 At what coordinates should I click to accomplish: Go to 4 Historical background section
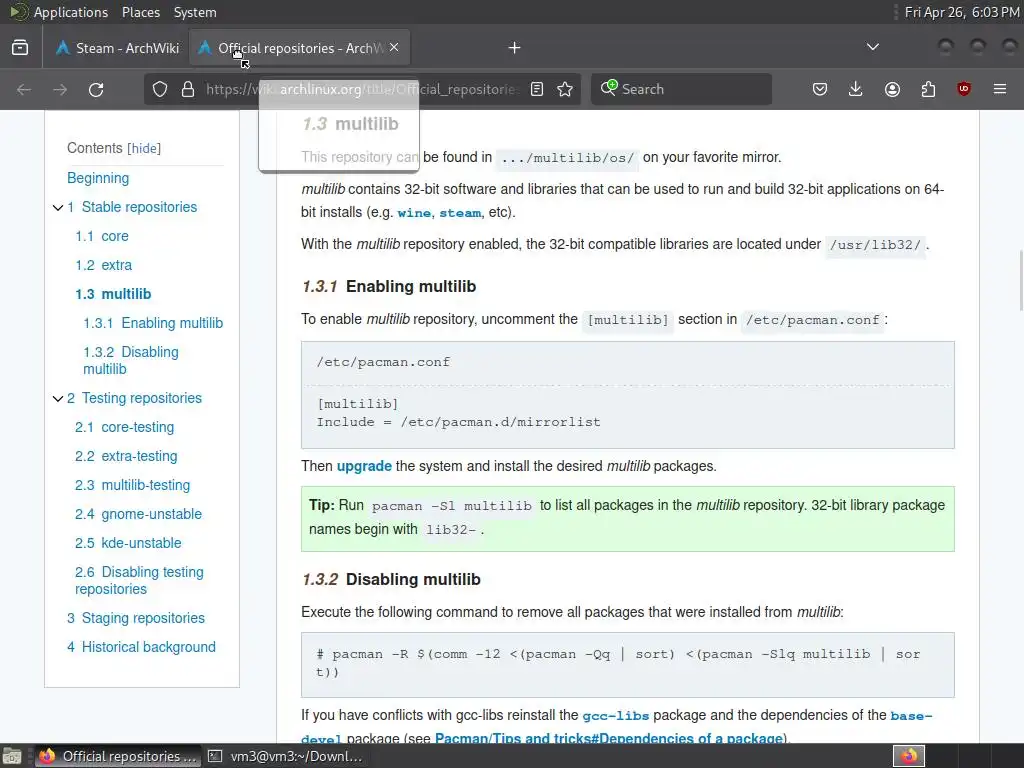pos(141,647)
